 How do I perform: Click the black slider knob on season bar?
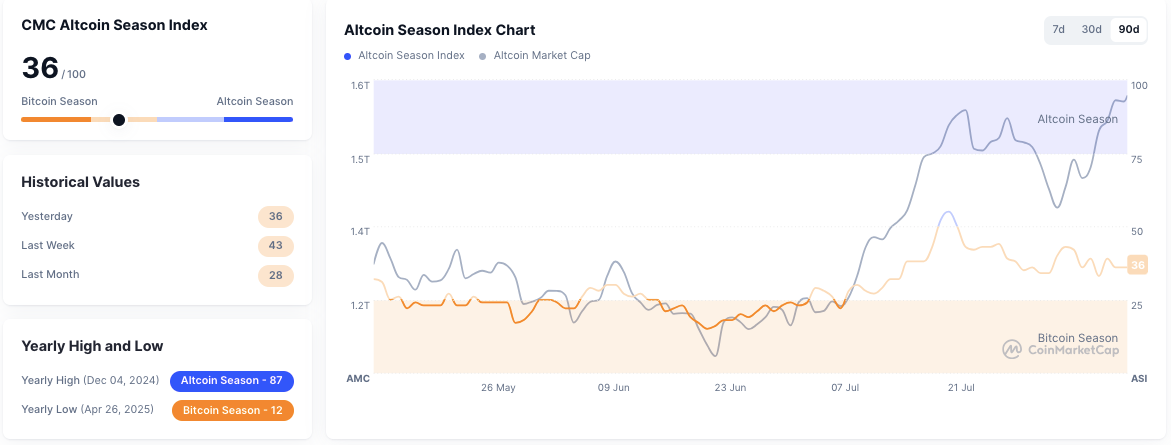[119, 120]
